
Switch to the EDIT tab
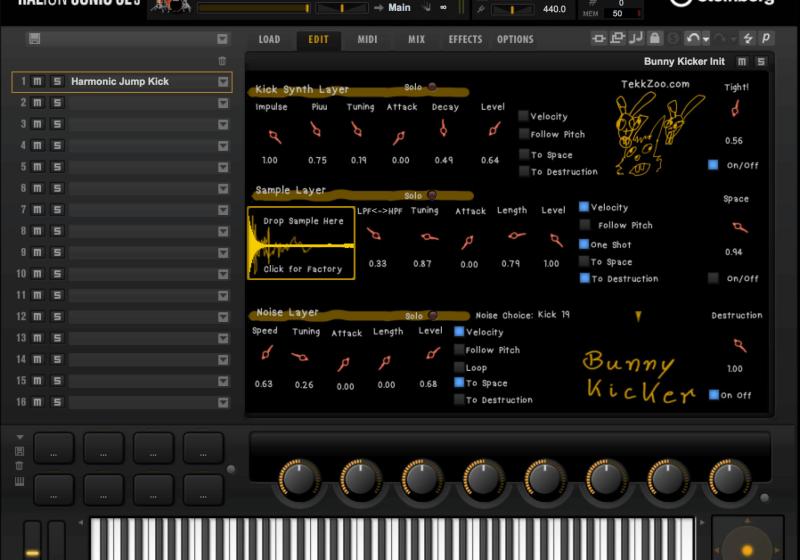coord(318,39)
